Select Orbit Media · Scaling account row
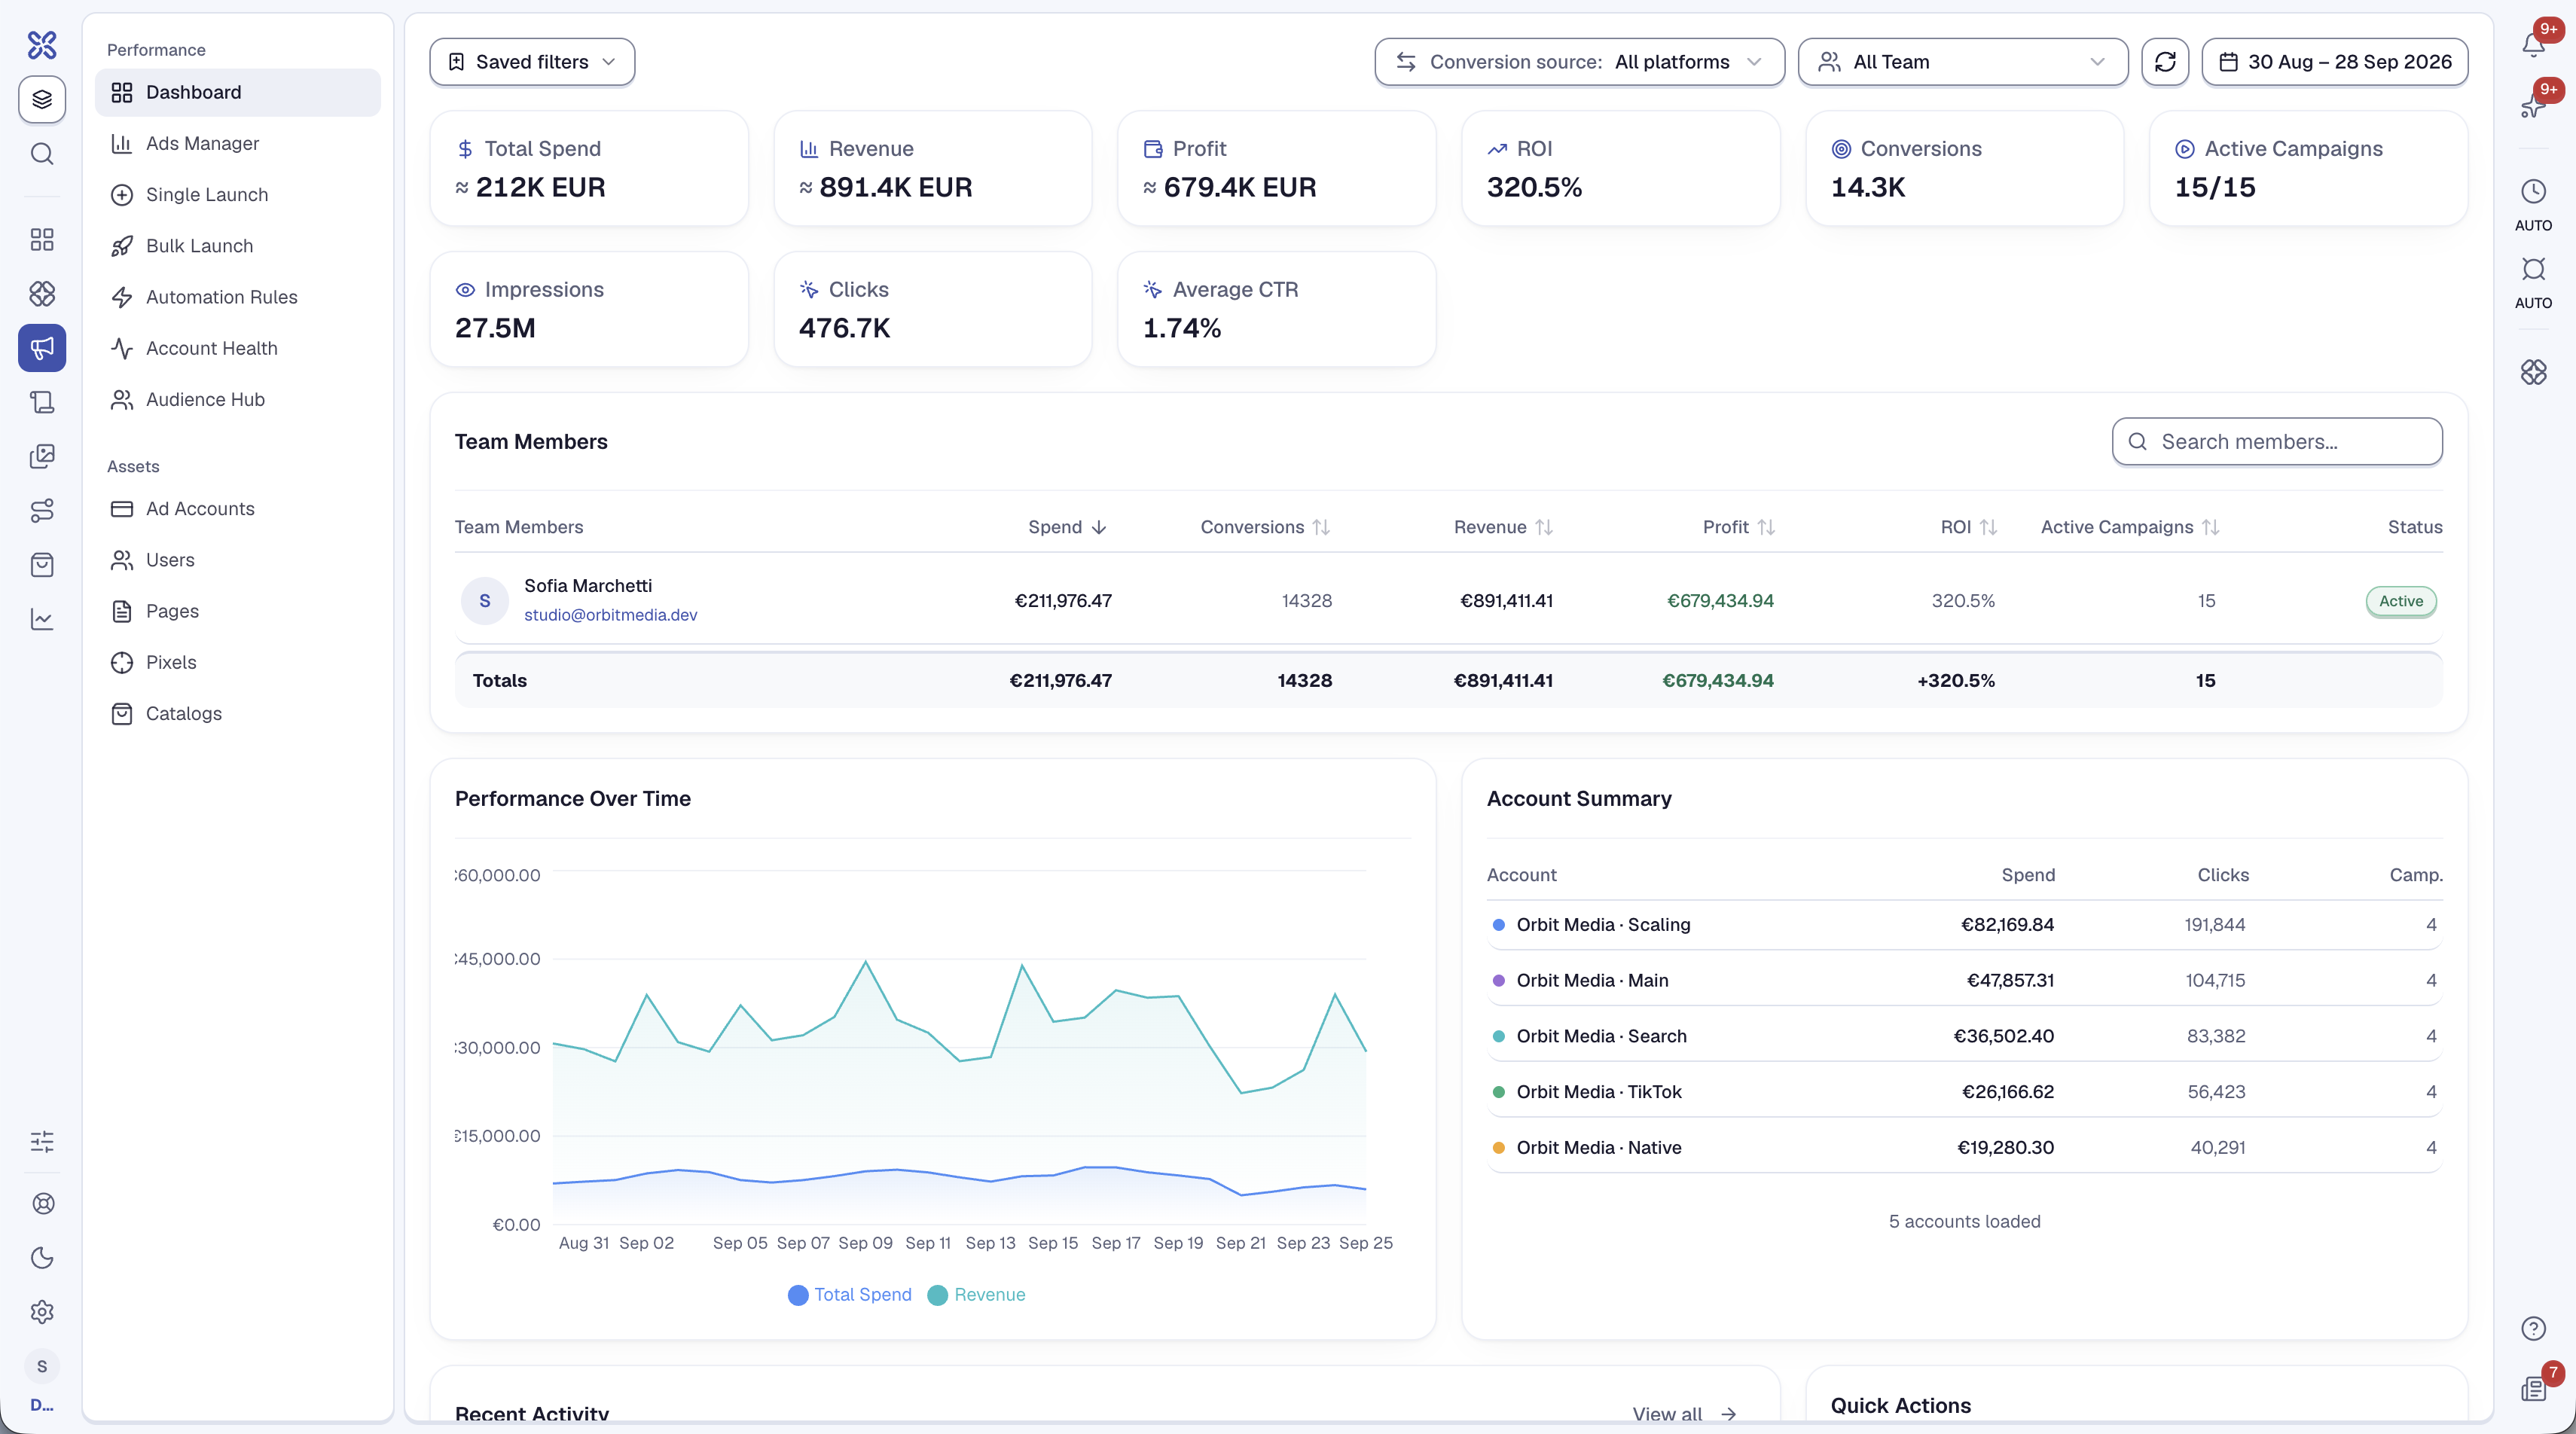Image resolution: width=2576 pixels, height=1434 pixels. 1964,925
